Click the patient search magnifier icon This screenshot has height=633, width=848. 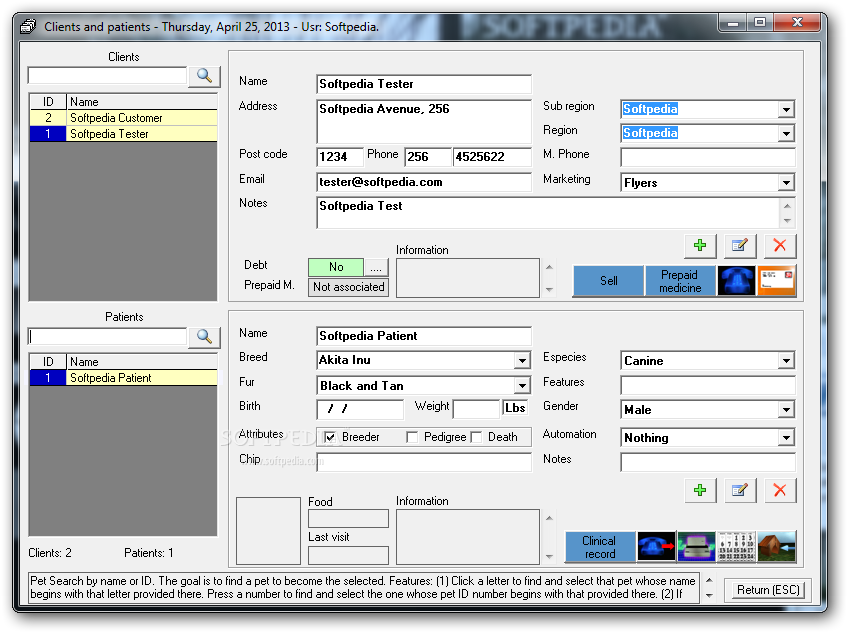pyautogui.click(x=204, y=337)
